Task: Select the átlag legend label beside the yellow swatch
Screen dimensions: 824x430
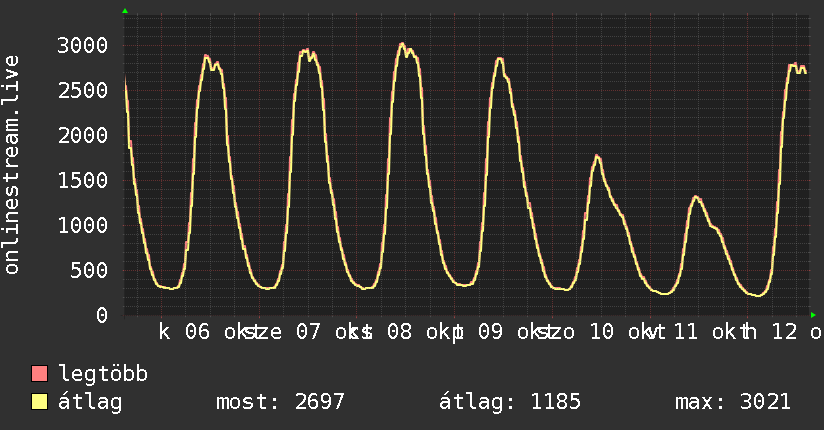Action: coord(90,403)
